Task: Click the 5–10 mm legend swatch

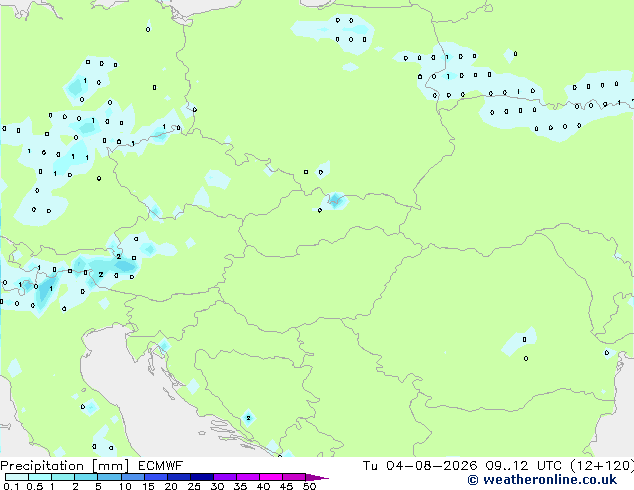Action: pyautogui.click(x=109, y=477)
